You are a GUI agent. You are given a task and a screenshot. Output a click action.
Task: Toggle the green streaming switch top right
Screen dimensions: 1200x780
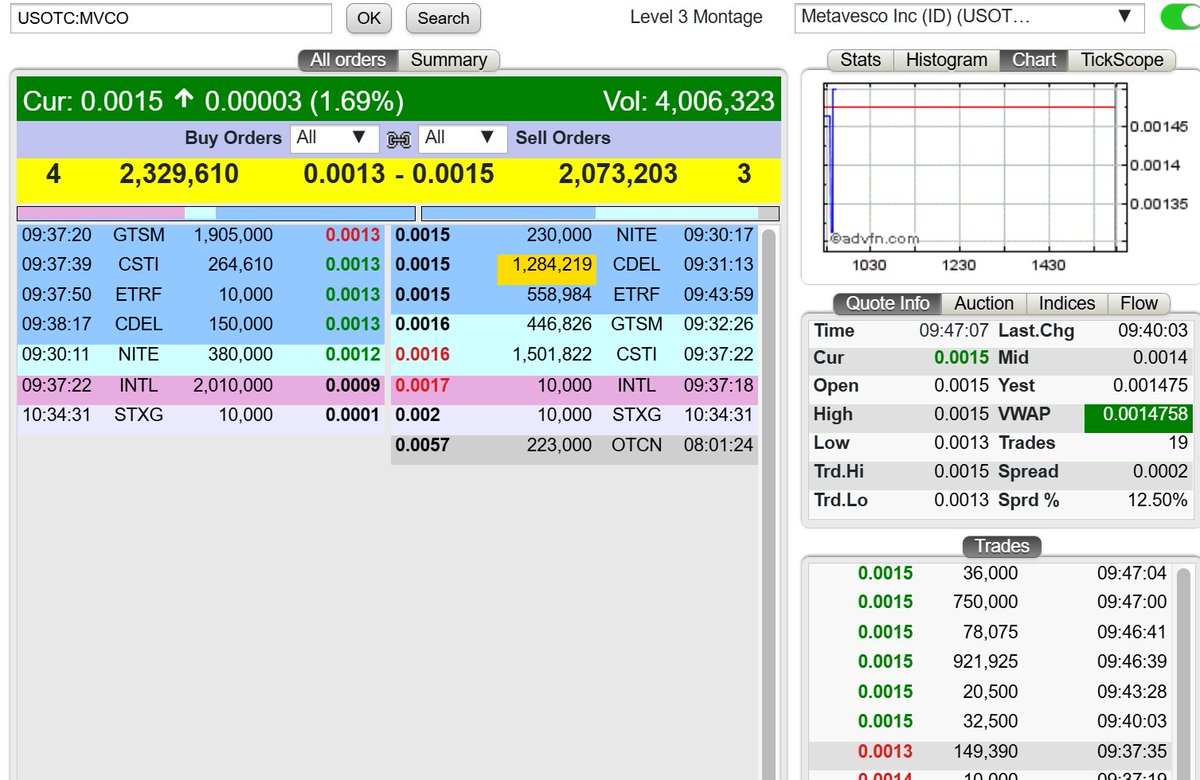tap(1178, 18)
